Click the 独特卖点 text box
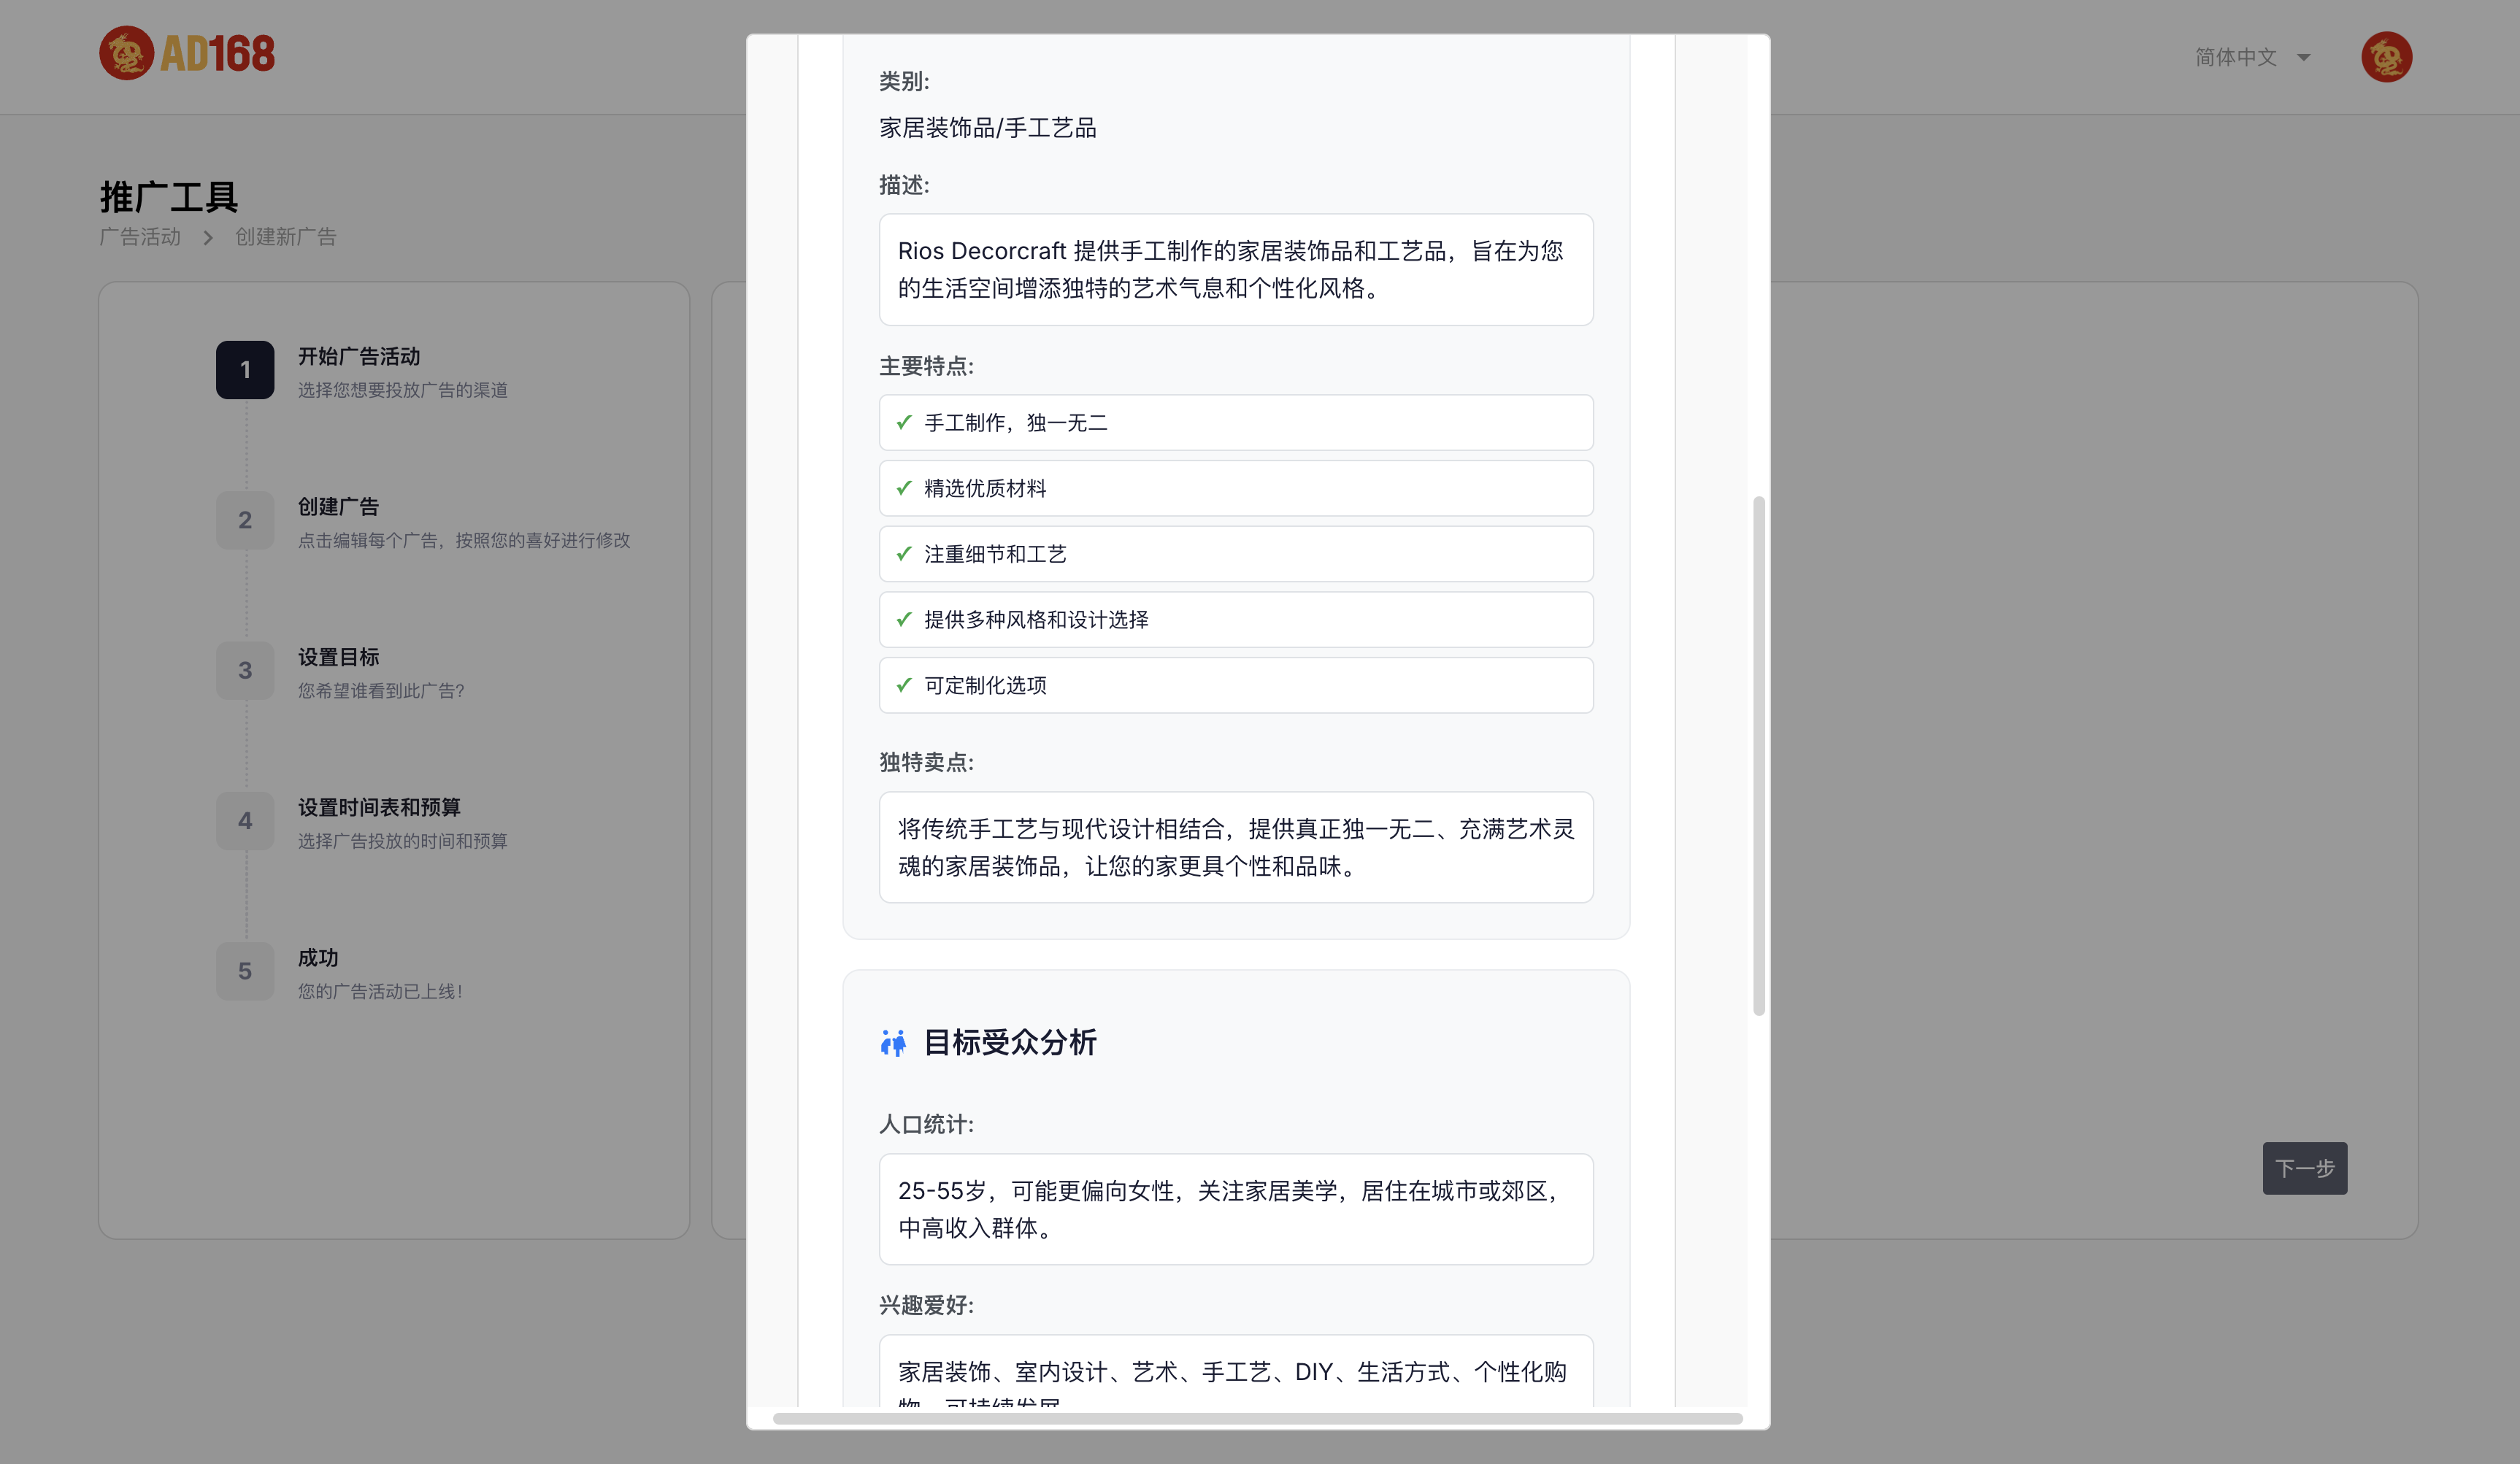 pos(1236,847)
